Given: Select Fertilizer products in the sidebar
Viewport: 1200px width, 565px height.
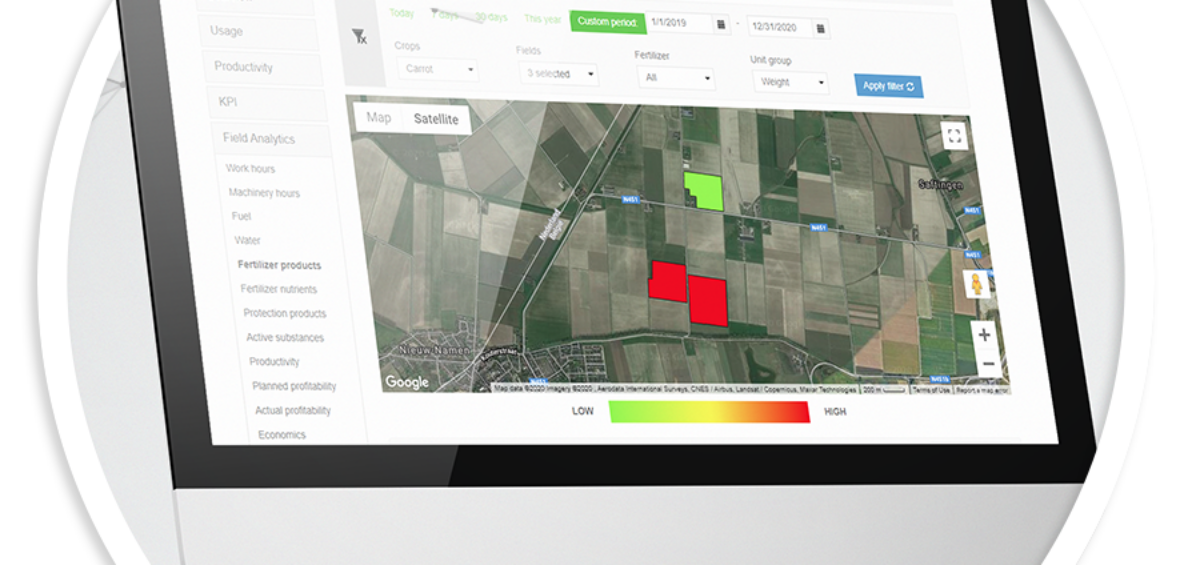Looking at the screenshot, I should (279, 266).
